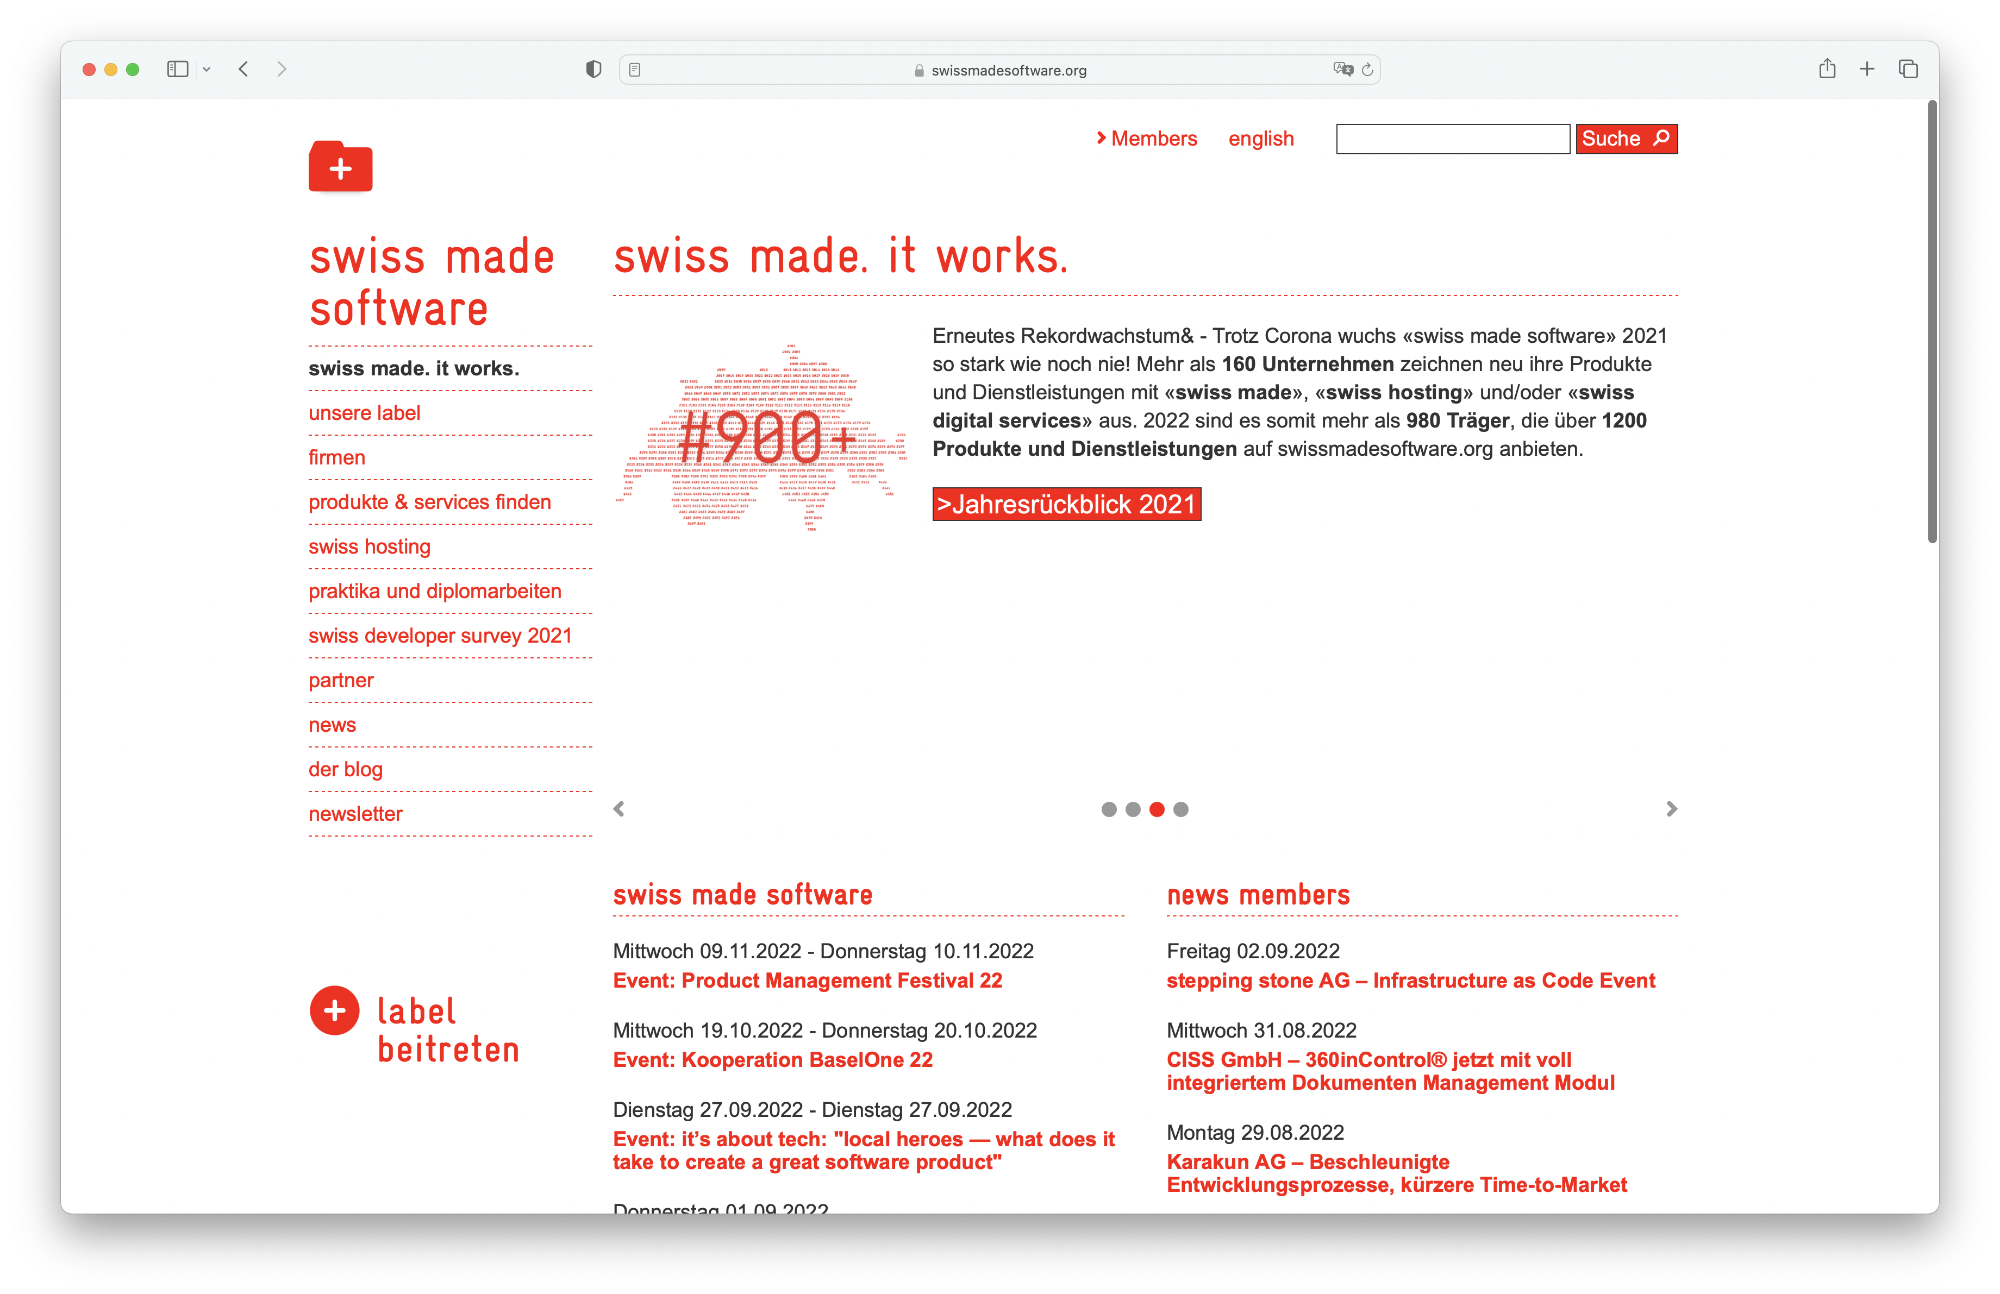Open 'der blog' menu item
The width and height of the screenshot is (2000, 1294).
(x=345, y=769)
